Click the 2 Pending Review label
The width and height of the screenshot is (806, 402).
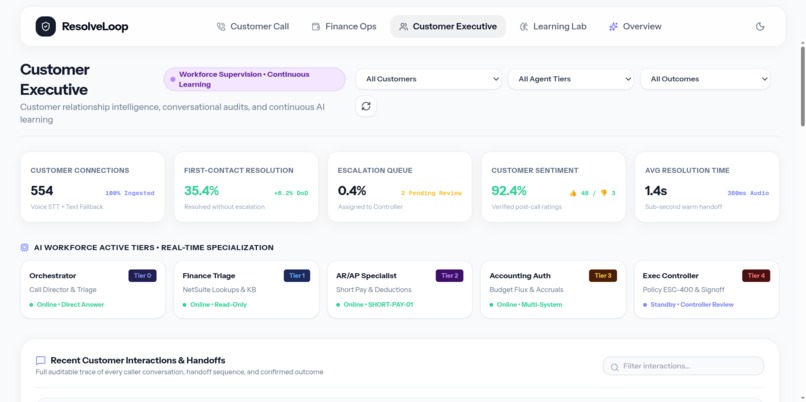click(431, 193)
